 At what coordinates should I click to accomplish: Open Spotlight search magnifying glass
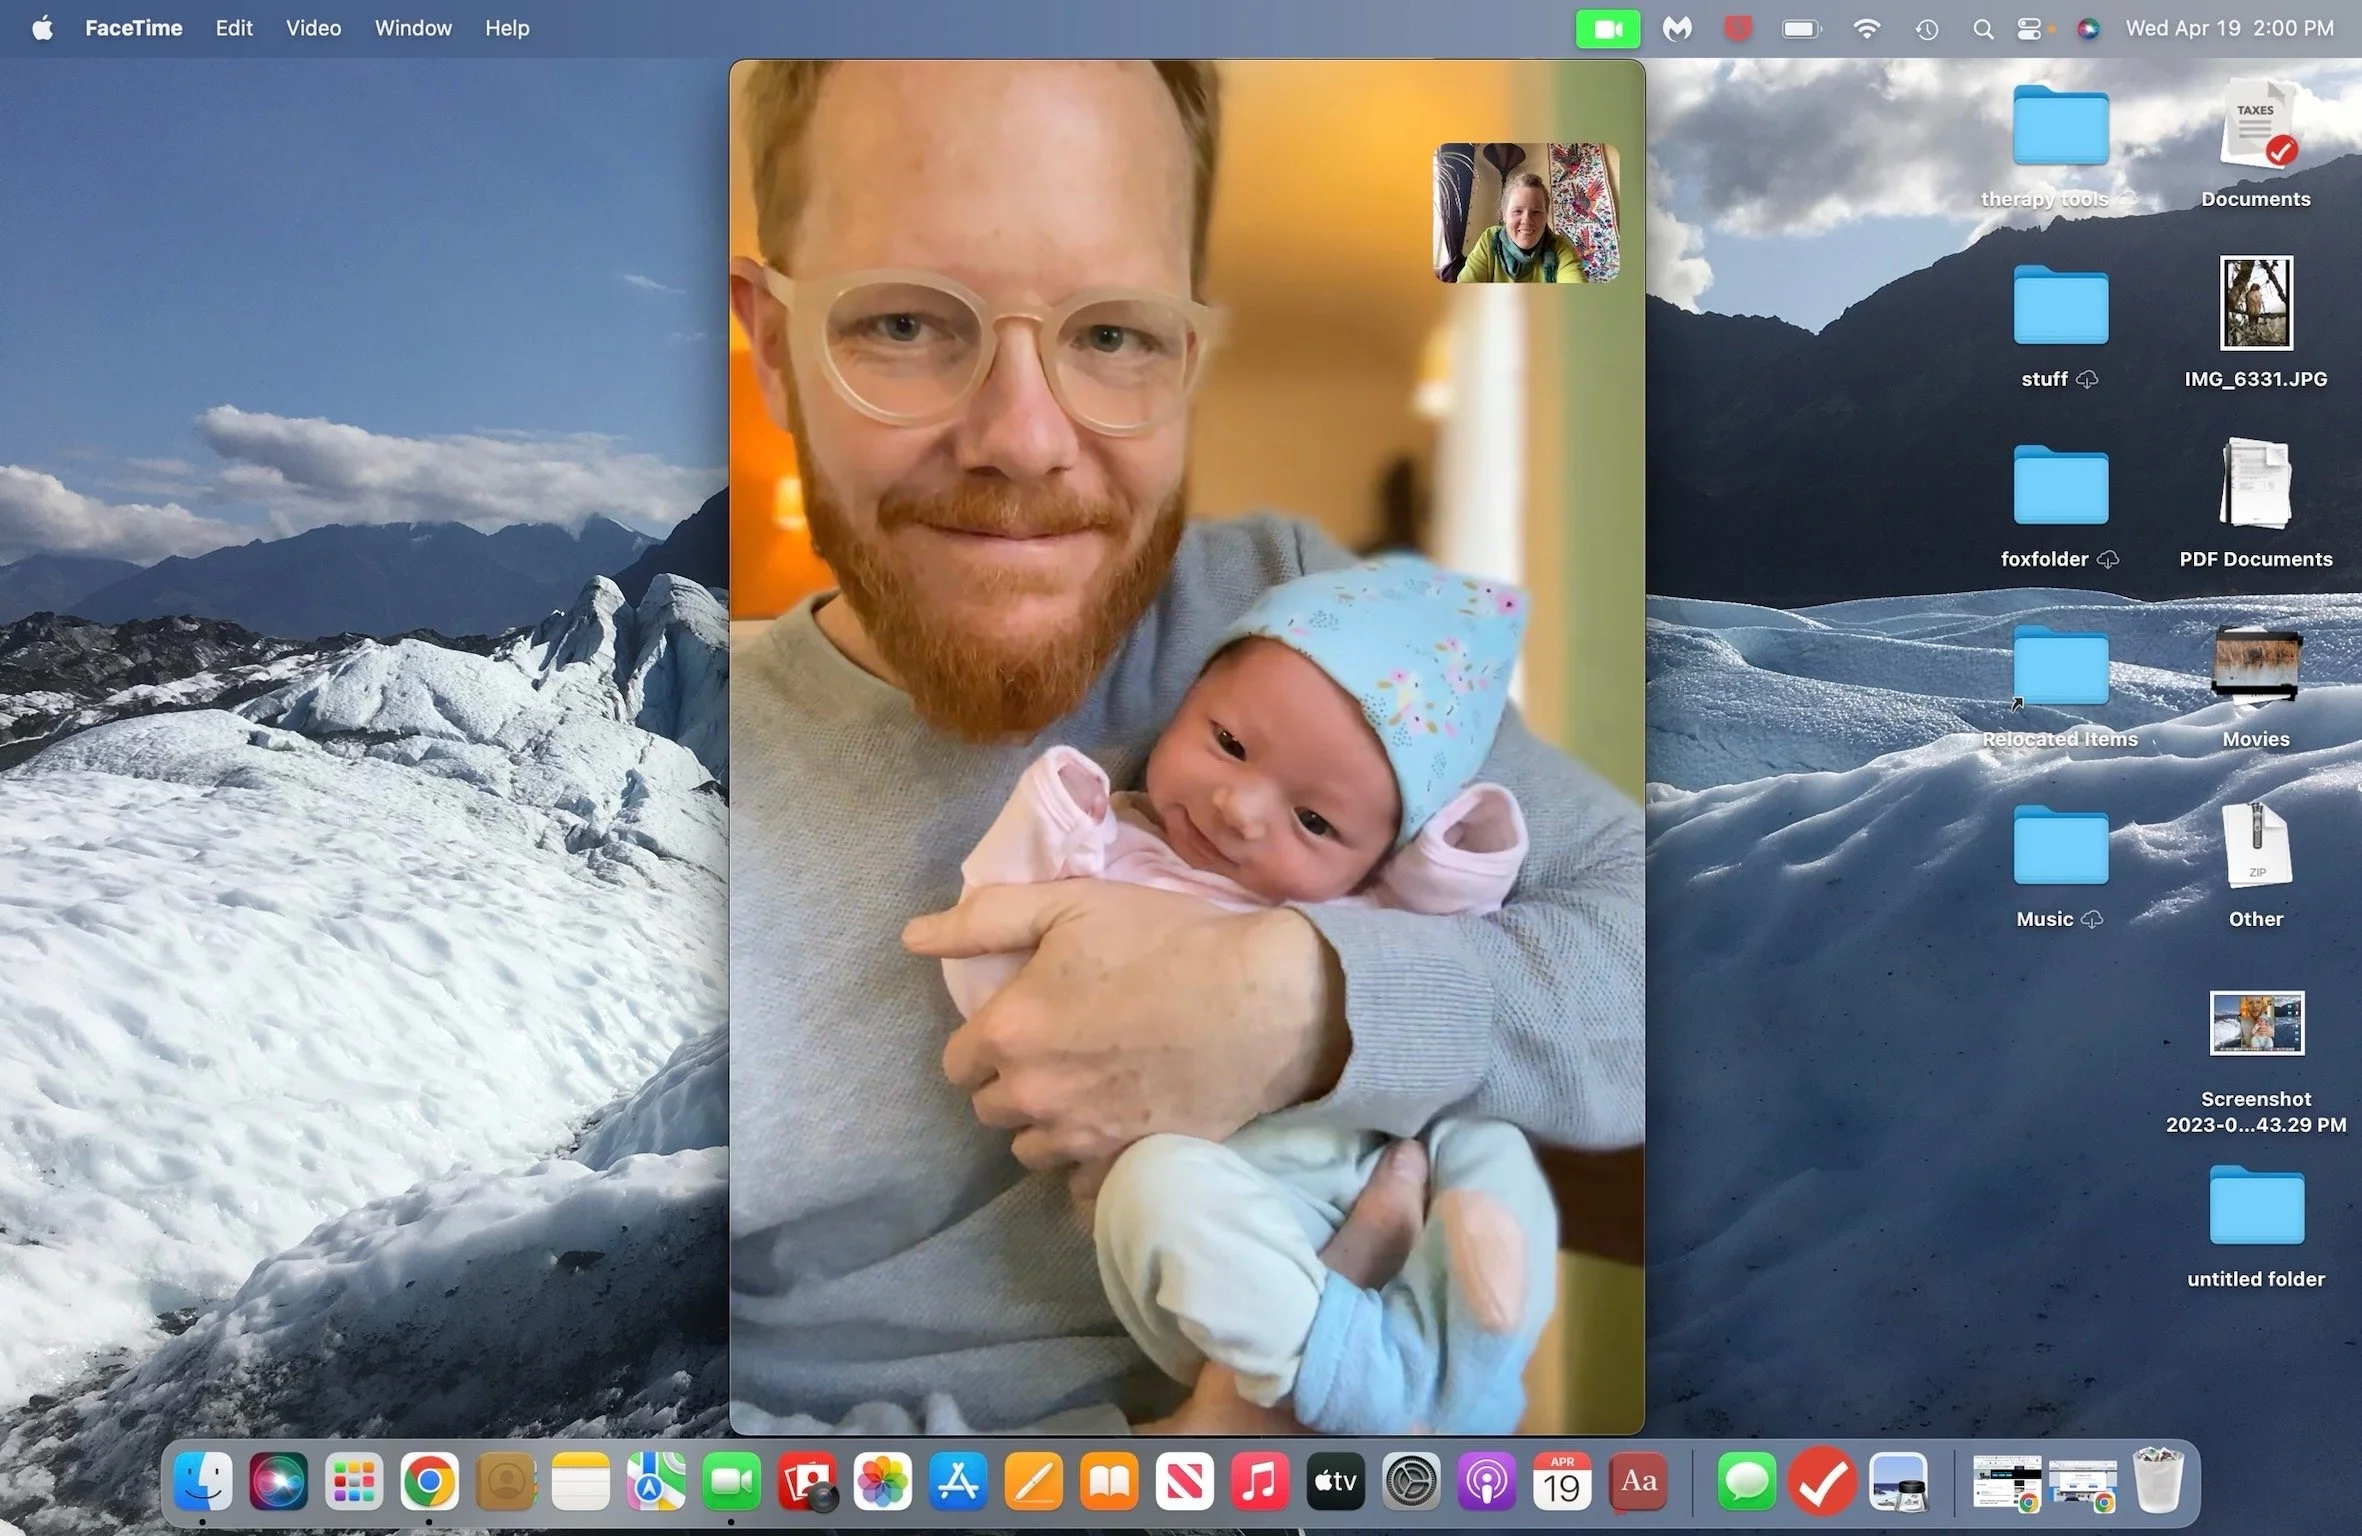tap(1982, 29)
